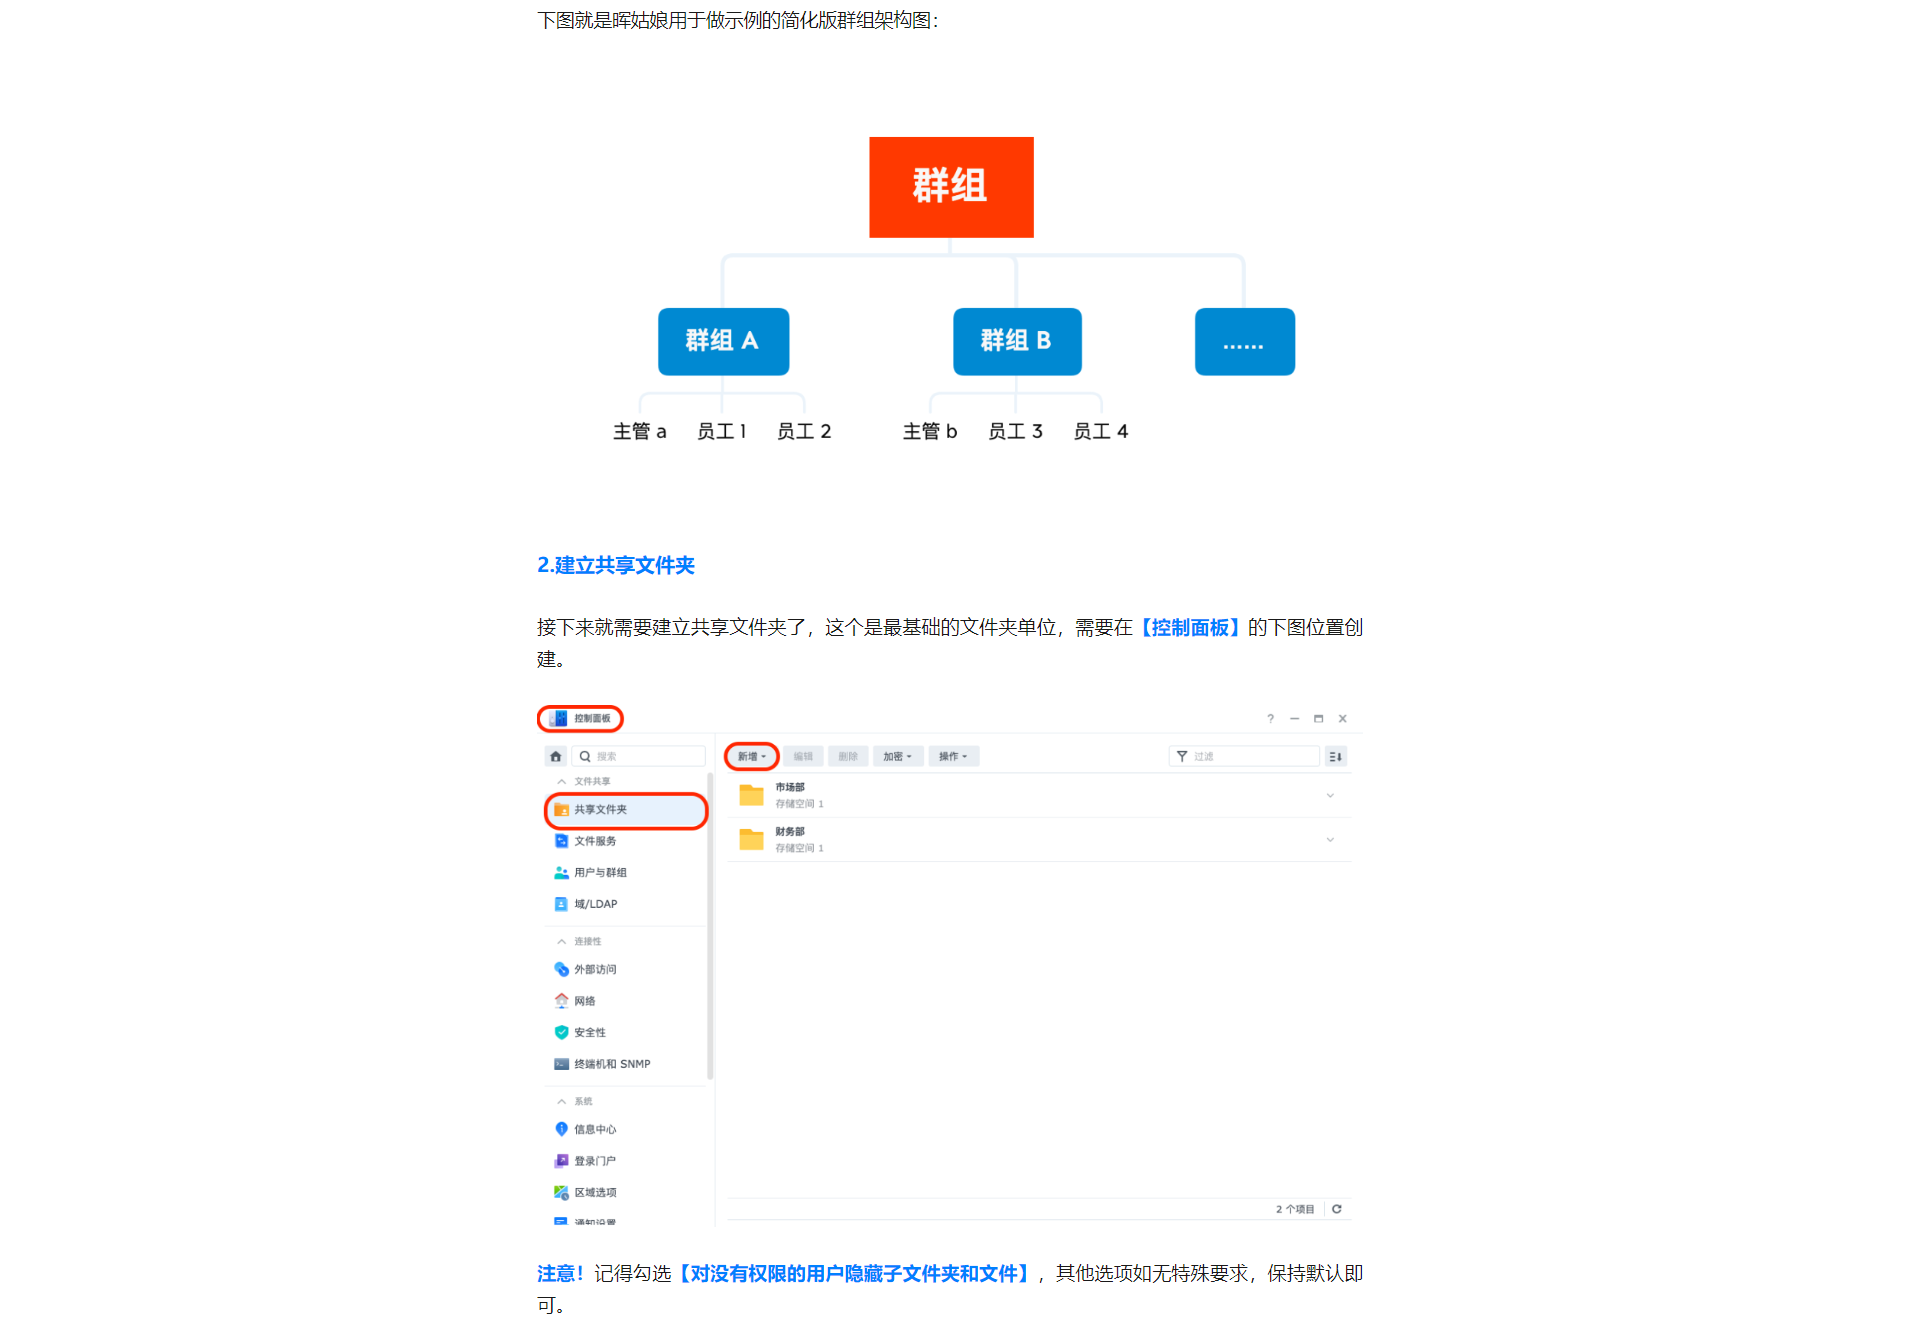Click the 过滤 filter input field
This screenshot has height=1329, width=1909.
(1252, 757)
